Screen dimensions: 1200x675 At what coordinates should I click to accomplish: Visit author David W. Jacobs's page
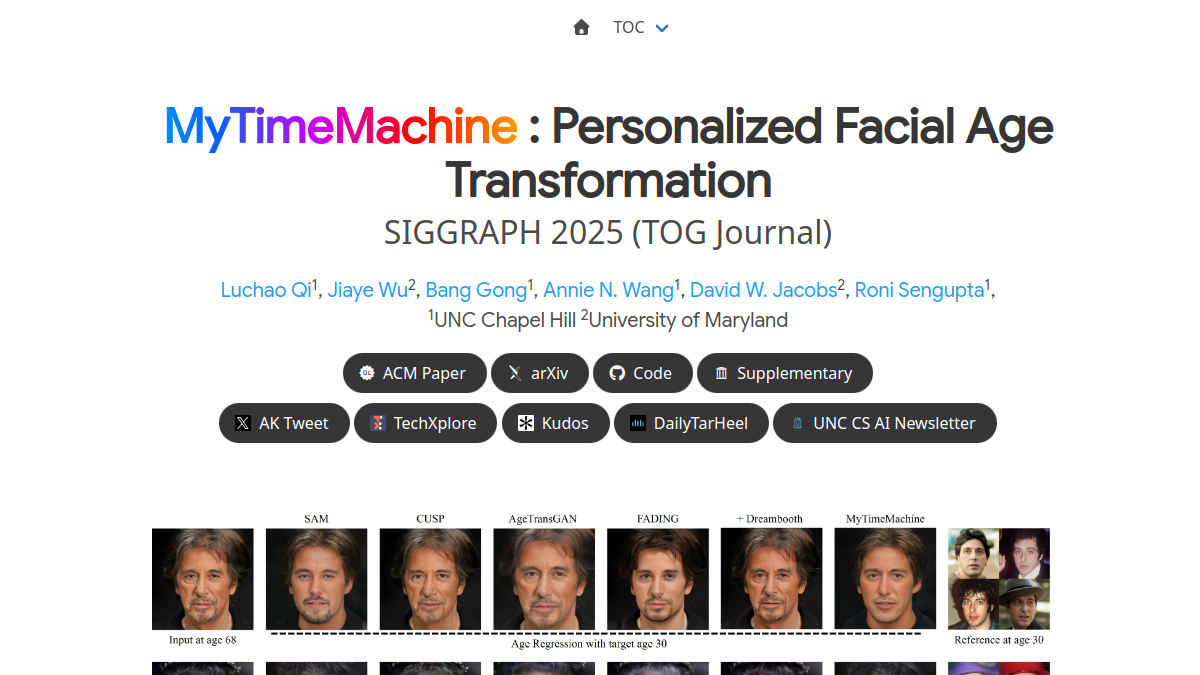(763, 290)
